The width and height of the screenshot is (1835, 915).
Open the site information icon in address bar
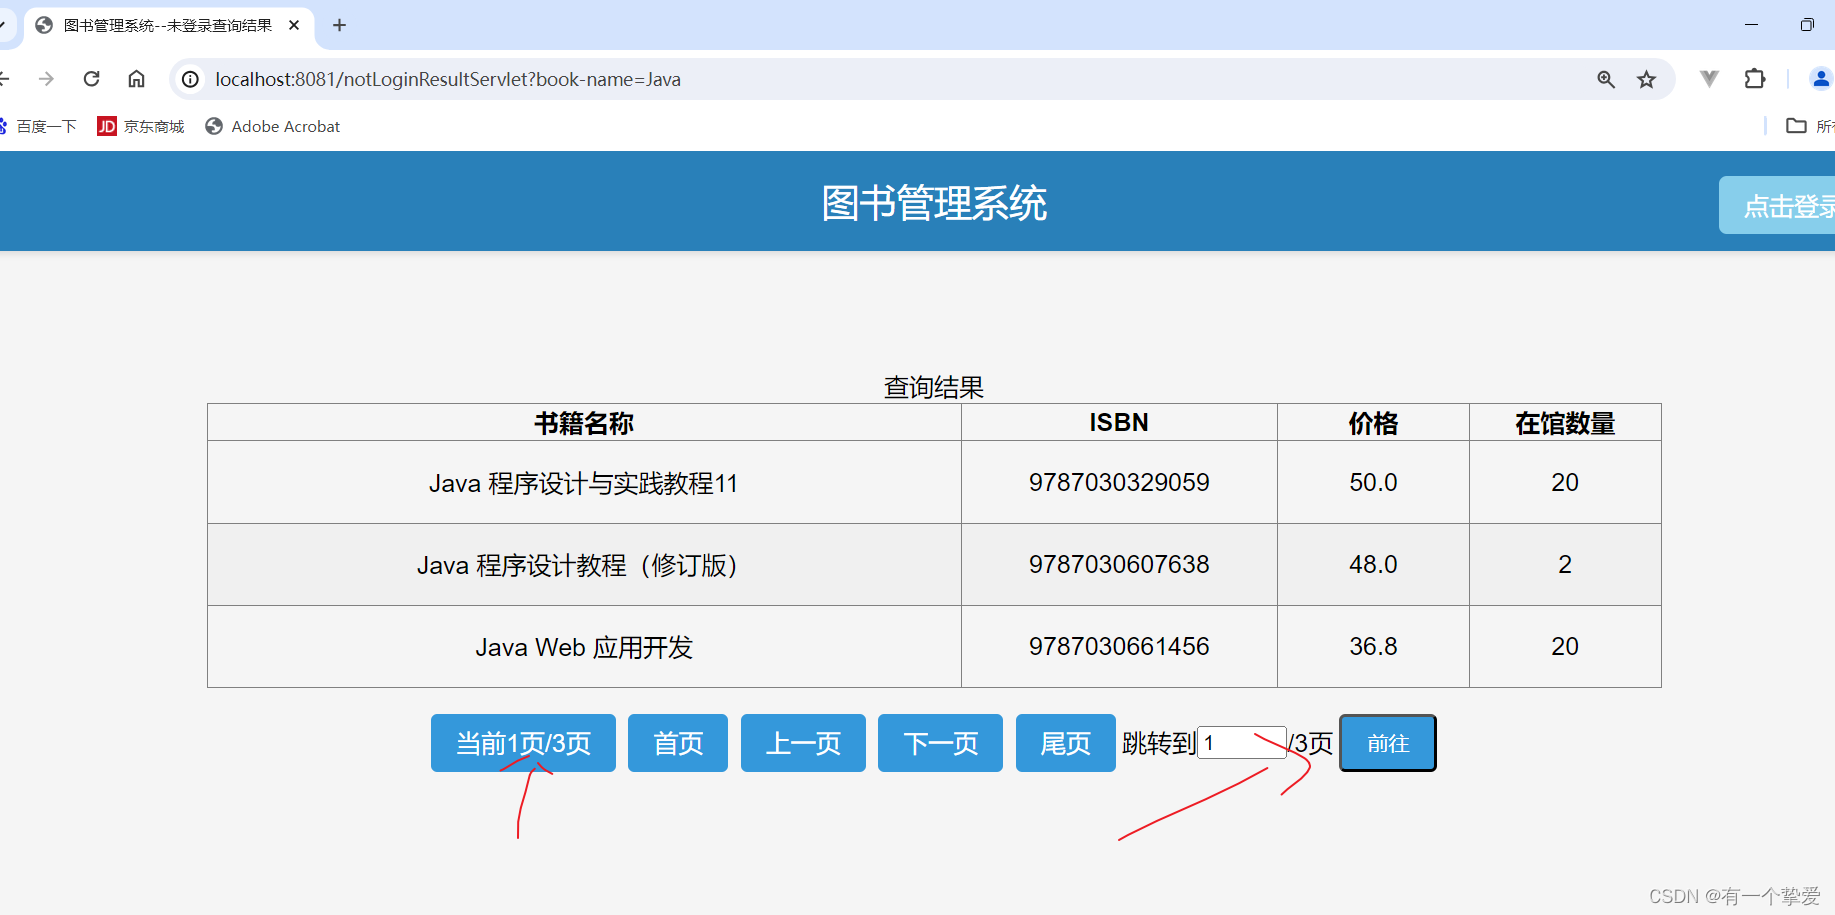click(189, 79)
